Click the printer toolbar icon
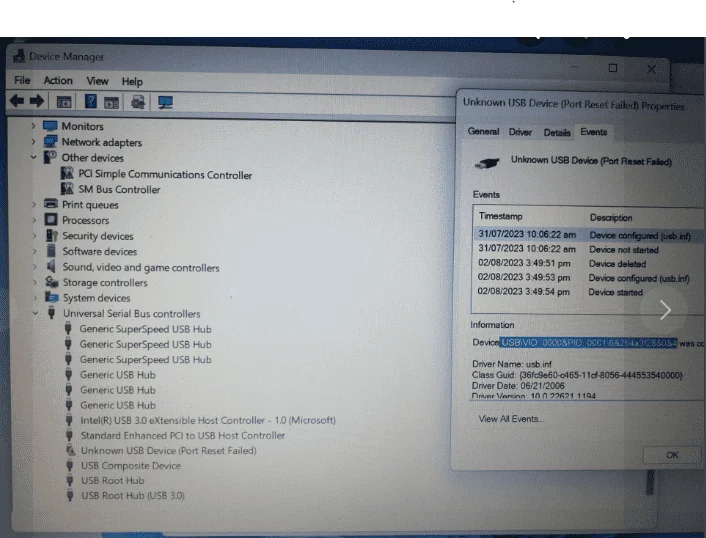 point(138,102)
